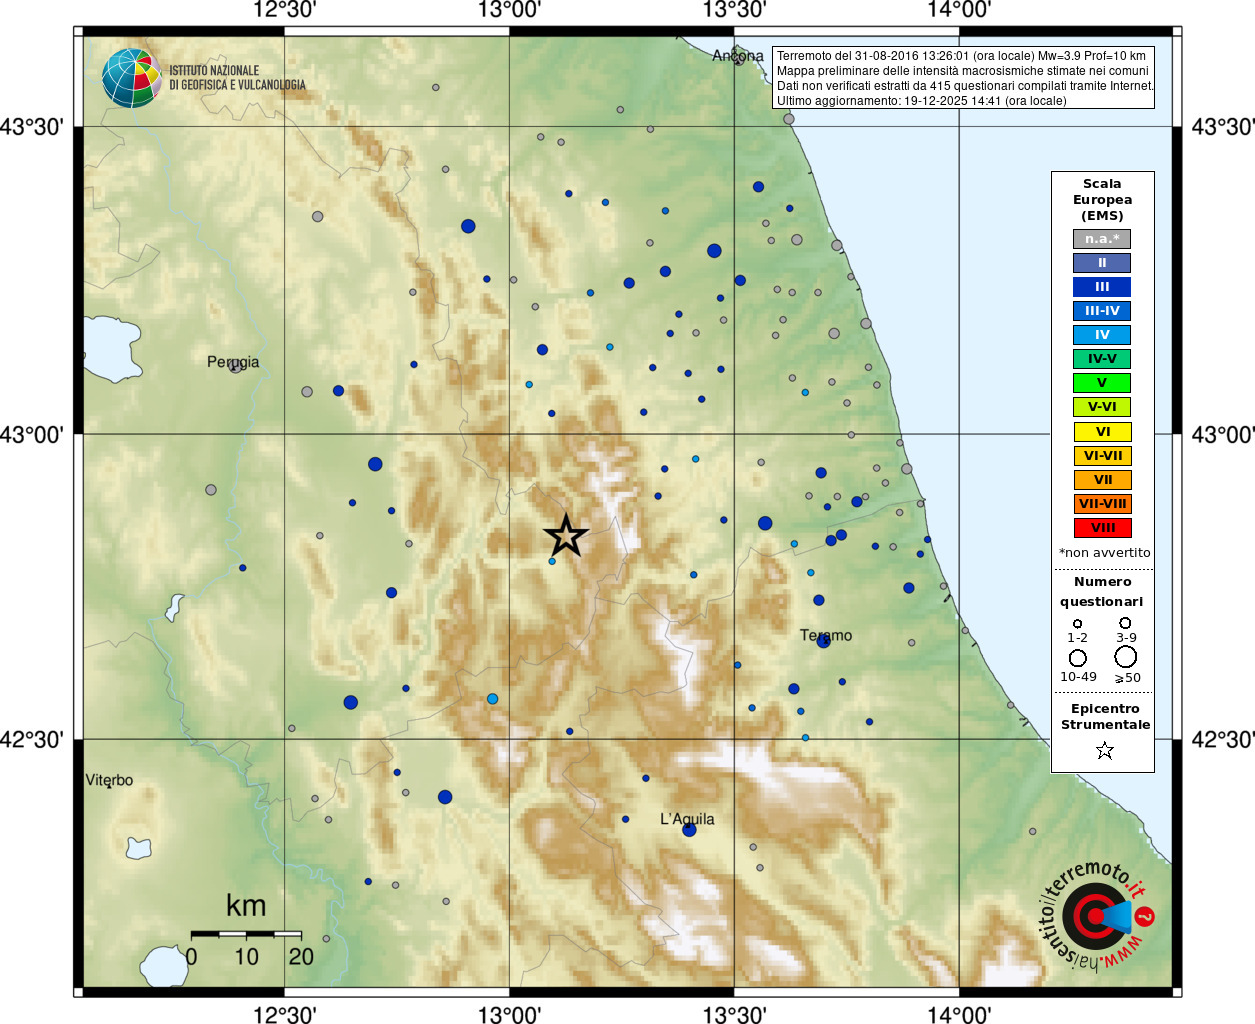Click the INGV globe logo
Image resolution: width=1255 pixels, height=1024 pixels.
[132, 78]
